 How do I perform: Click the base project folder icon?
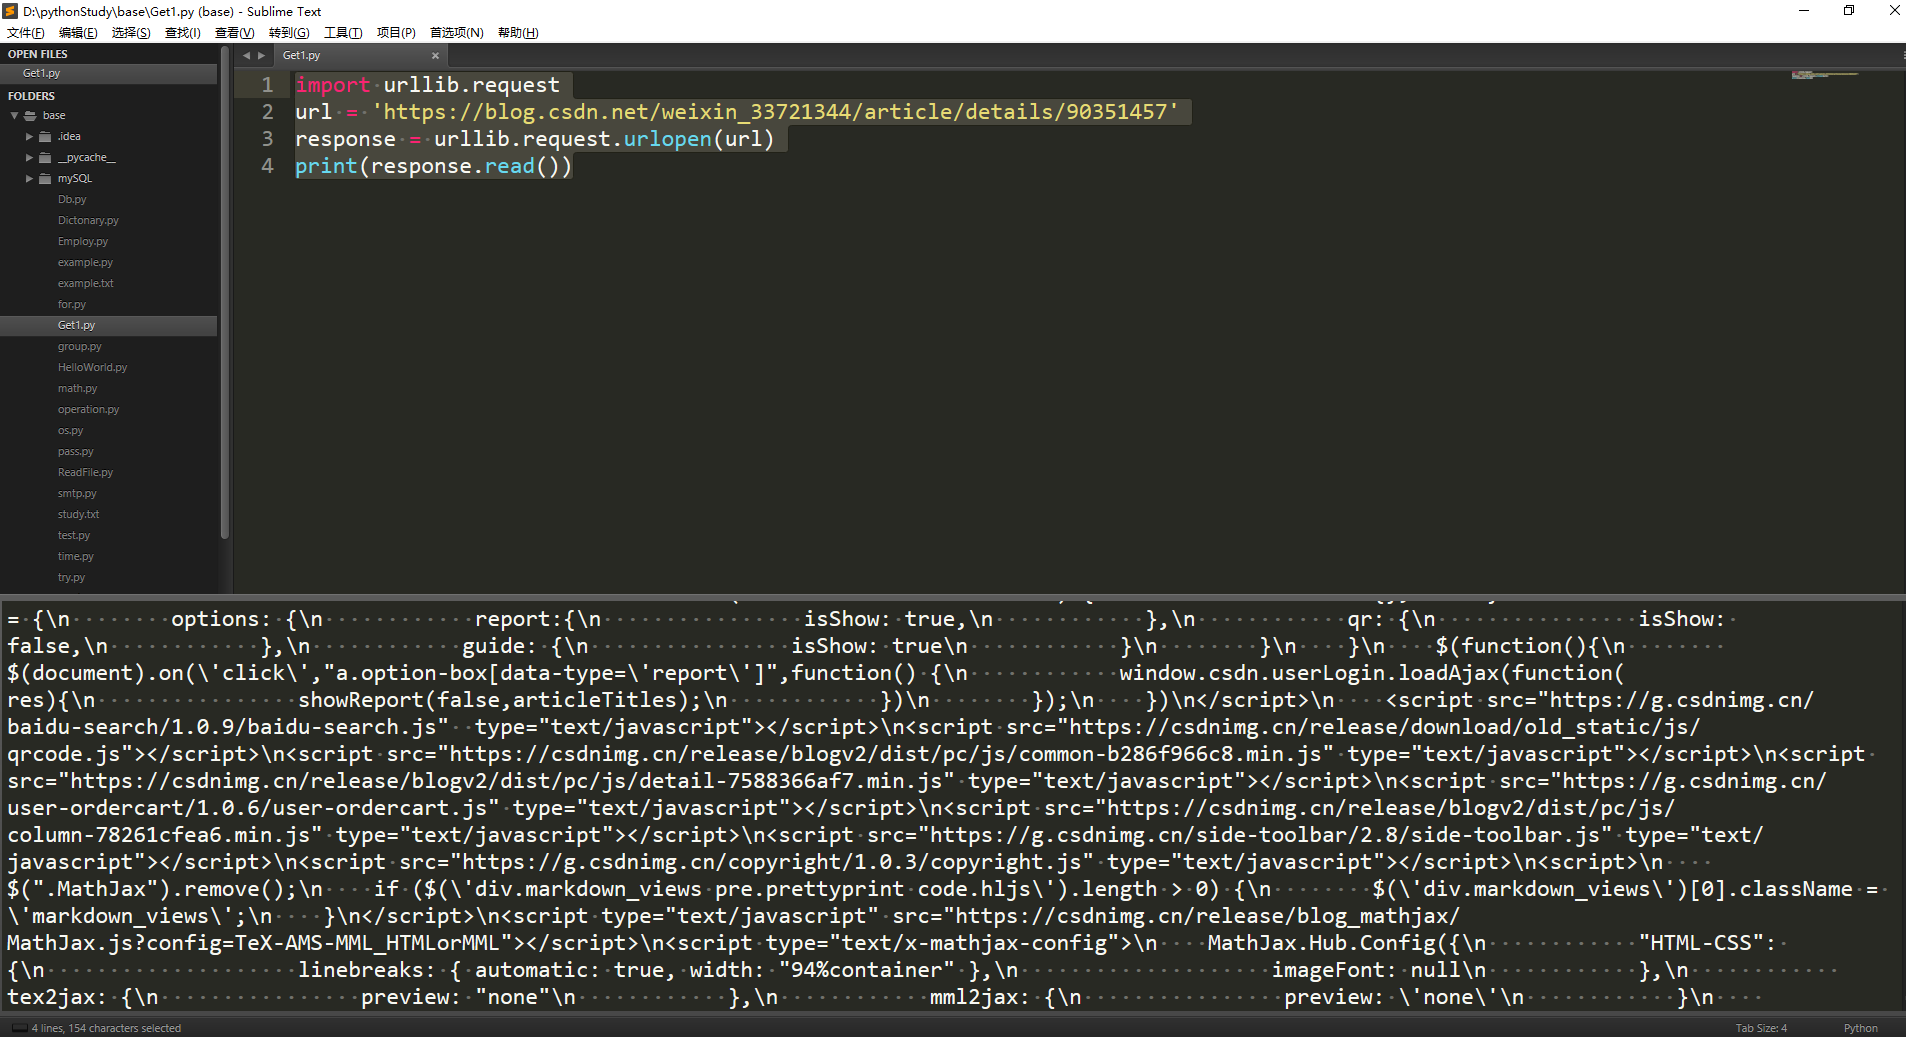coord(32,114)
